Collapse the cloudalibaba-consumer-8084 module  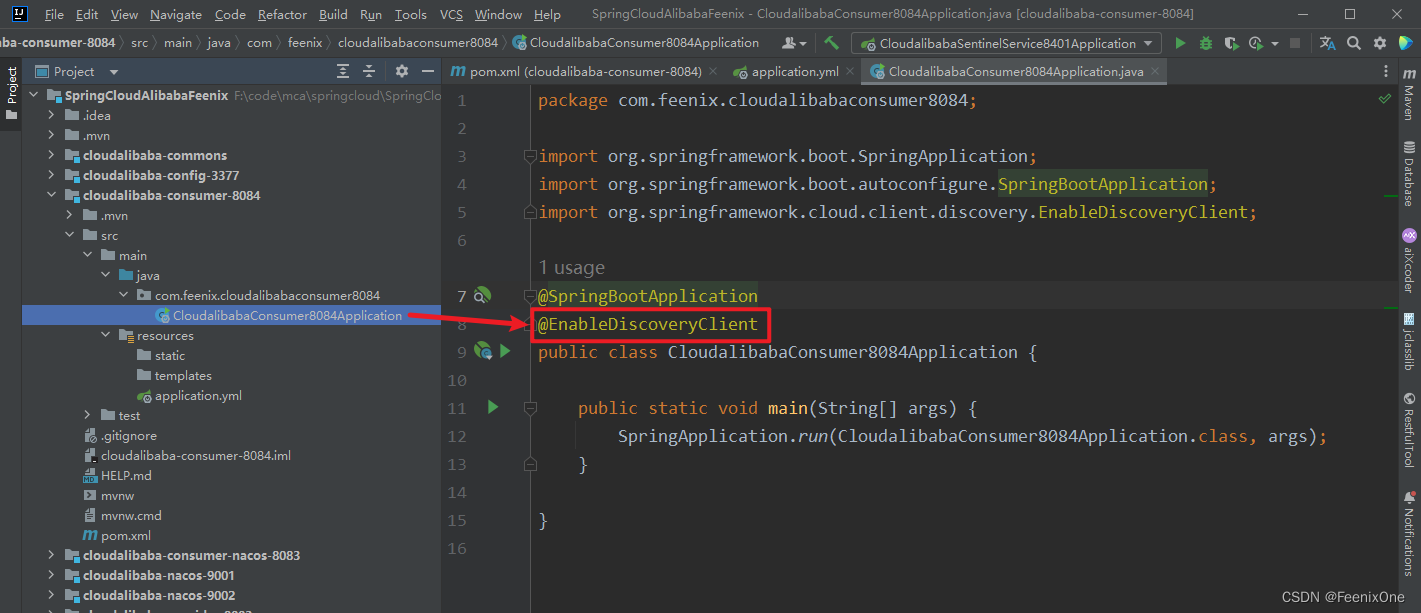click(x=52, y=195)
